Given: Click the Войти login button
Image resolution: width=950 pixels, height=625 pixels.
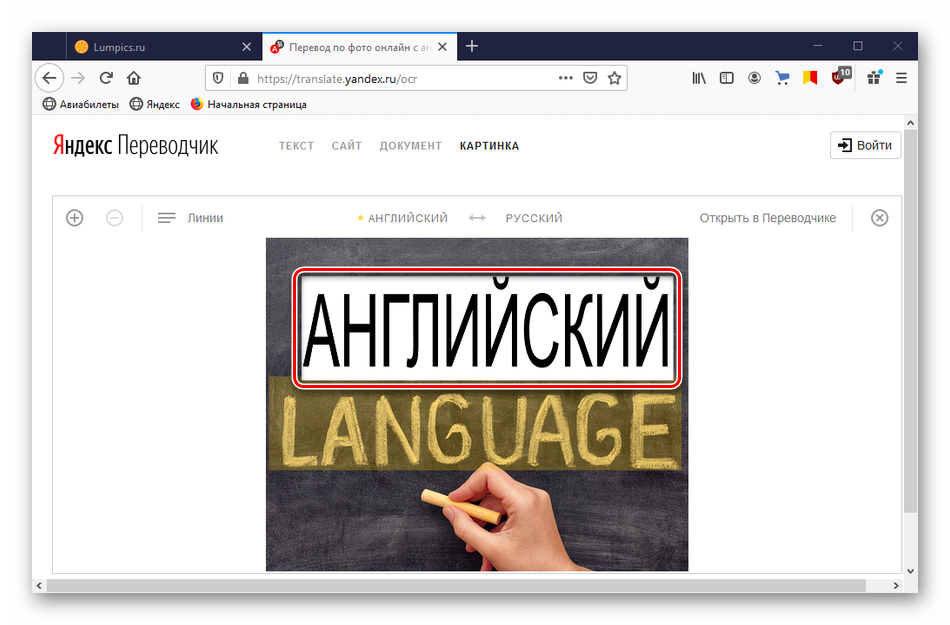Looking at the screenshot, I should [x=865, y=145].
